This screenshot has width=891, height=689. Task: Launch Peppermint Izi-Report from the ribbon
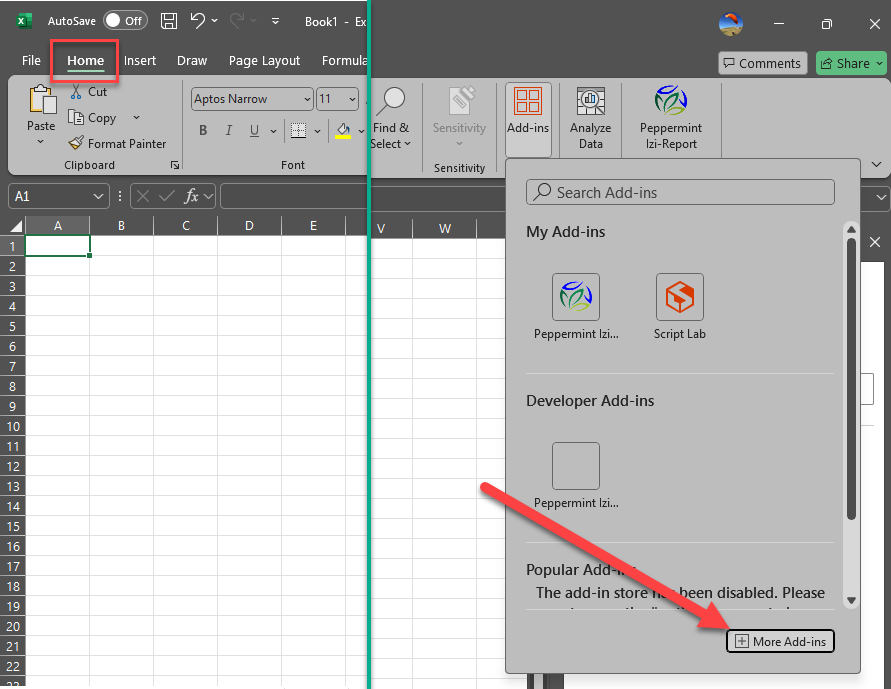[x=671, y=118]
